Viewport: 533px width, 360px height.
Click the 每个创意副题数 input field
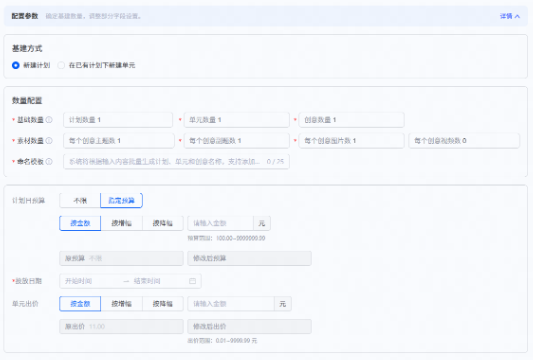[237, 141]
